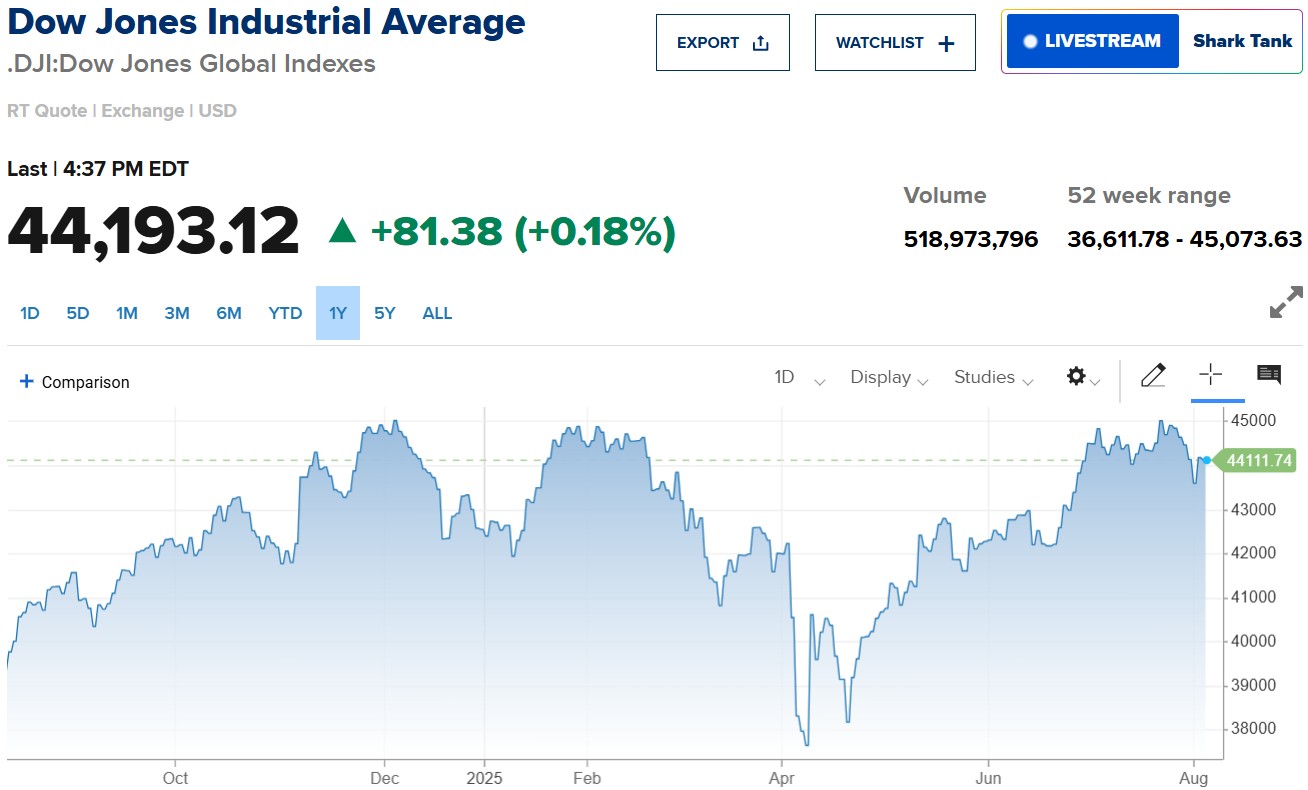Viewport: 1308px width, 790px height.
Task: Open the chart comments speech-bubble icon
Action: (1269, 375)
